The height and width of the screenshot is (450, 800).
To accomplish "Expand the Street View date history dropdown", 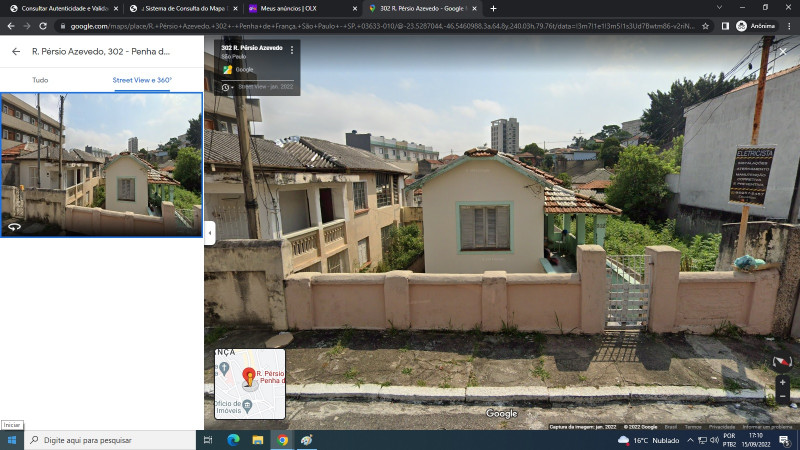I will coord(228,87).
